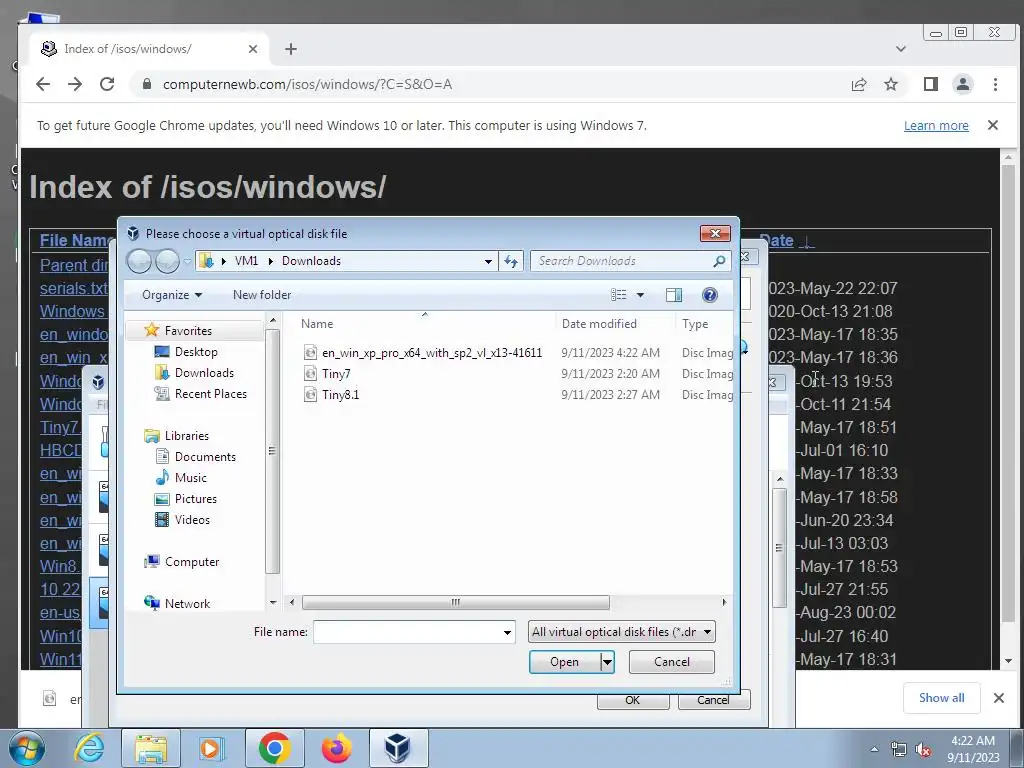The image size is (1024, 768).
Task: Select Music library in sidebar
Action: pos(181,478)
